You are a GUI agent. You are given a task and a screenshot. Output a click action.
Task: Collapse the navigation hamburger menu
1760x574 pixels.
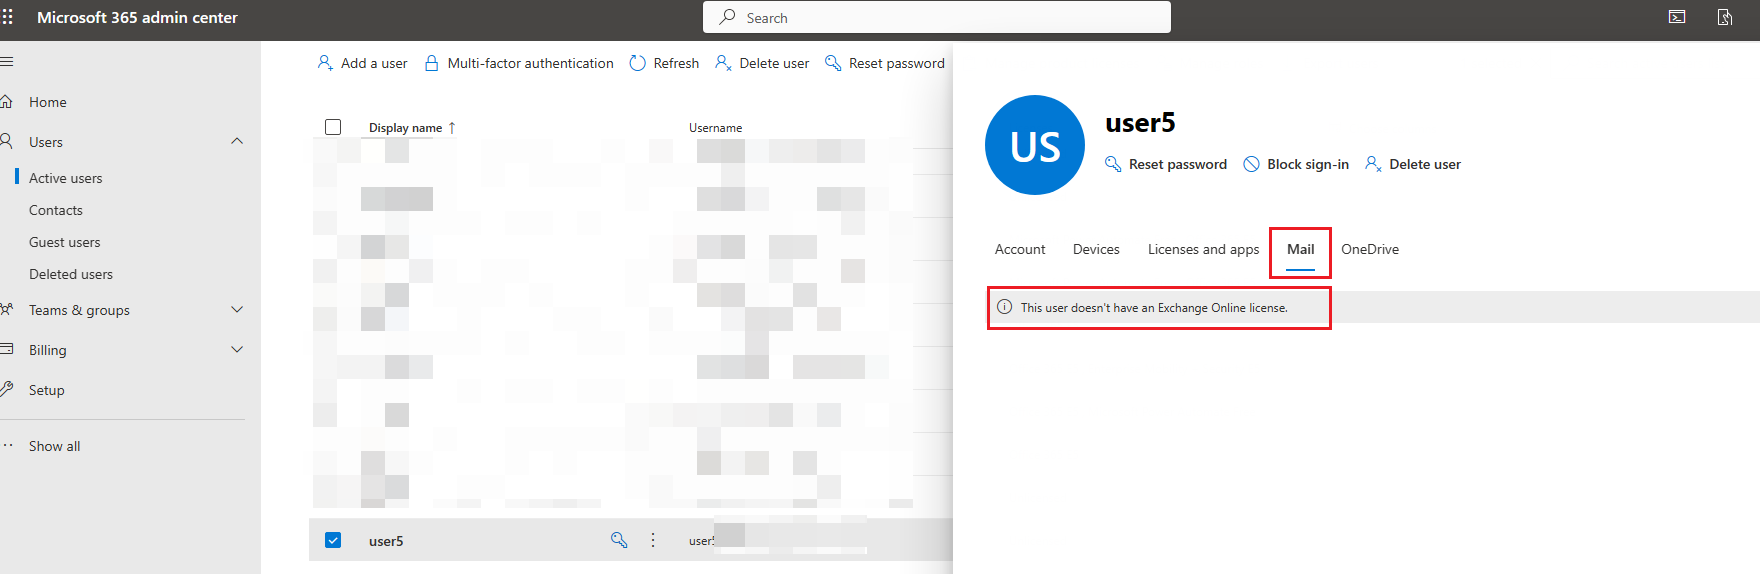coord(7,62)
